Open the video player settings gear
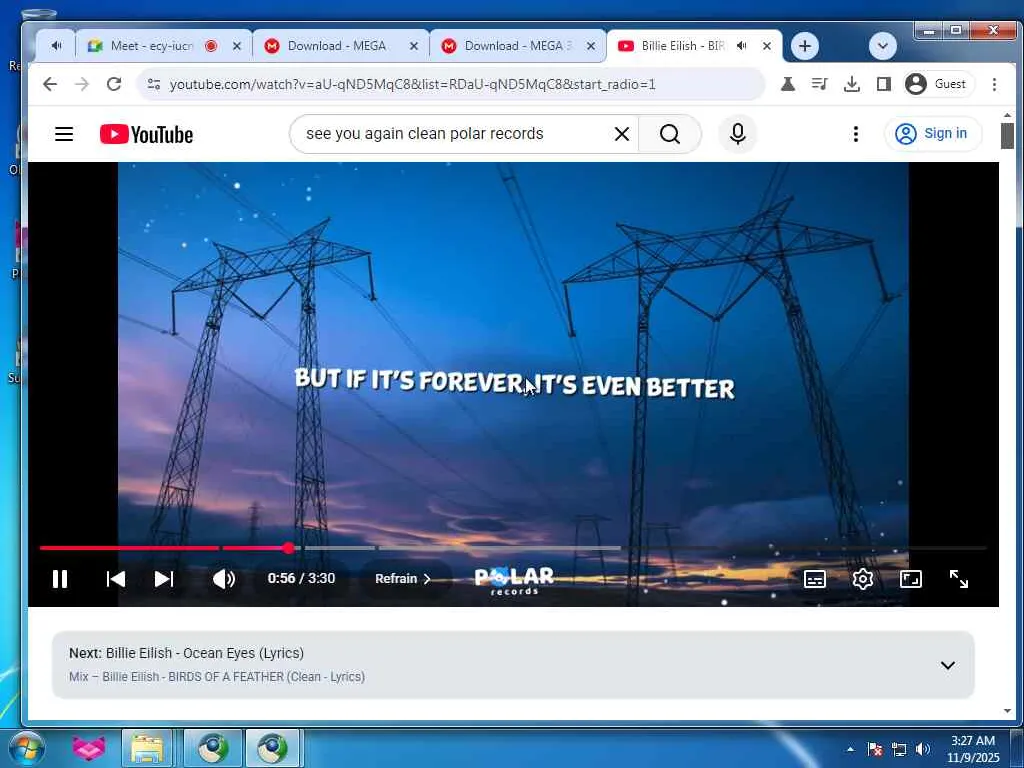The image size is (1024, 768). click(x=863, y=579)
